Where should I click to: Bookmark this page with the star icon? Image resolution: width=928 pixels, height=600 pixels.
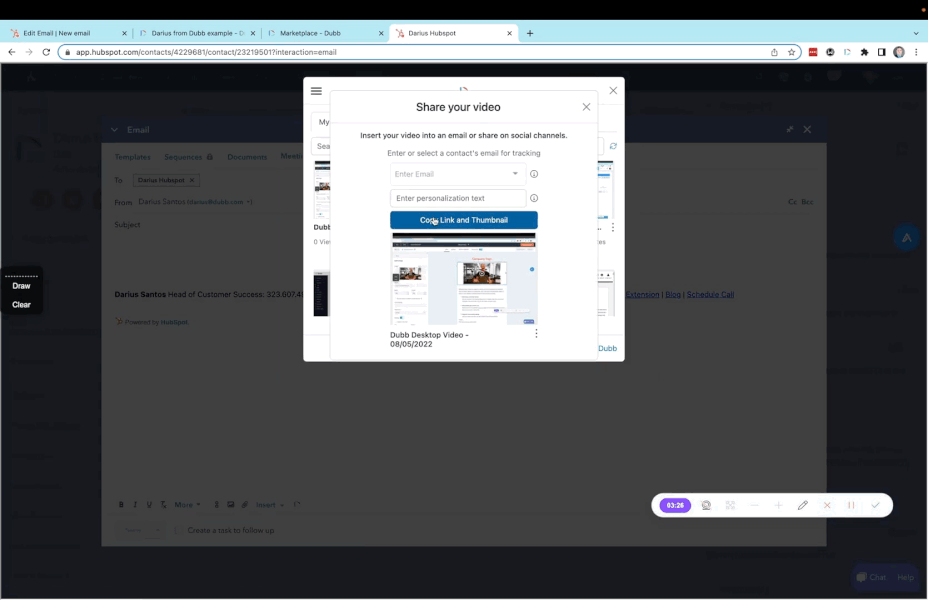[791, 52]
